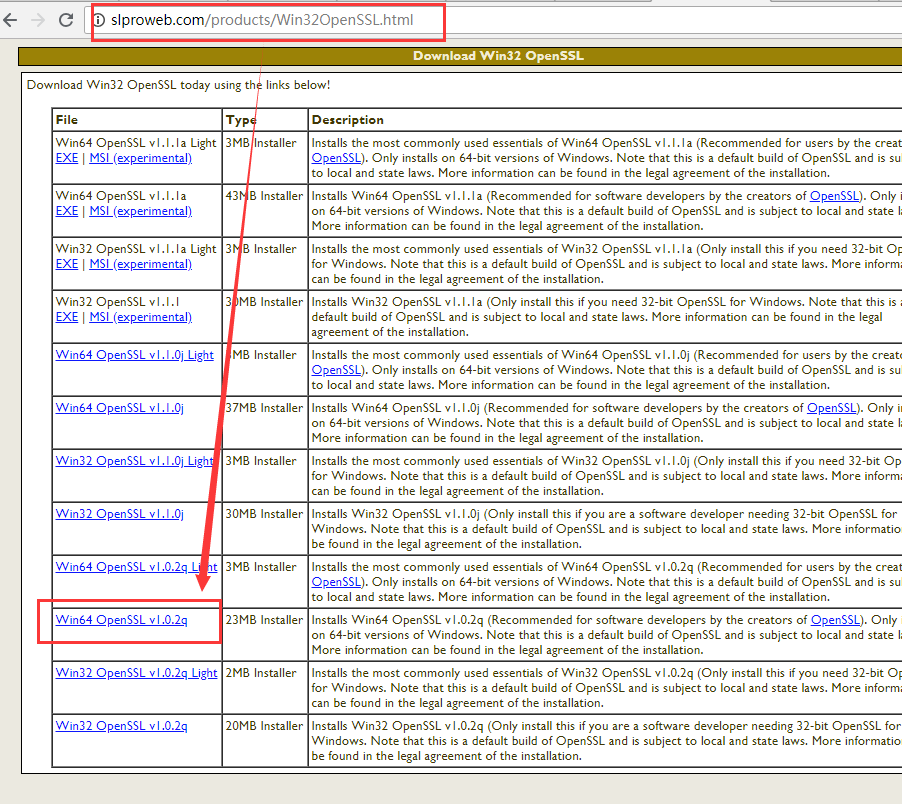
Task: Click EXE link under Win32 OpenSSL v1.1.1
Action: [x=67, y=317]
